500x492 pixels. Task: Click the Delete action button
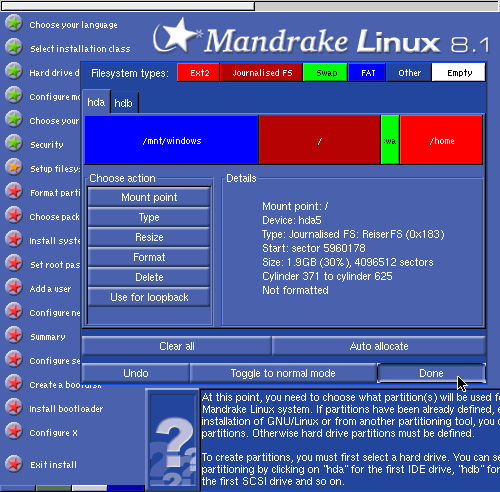pyautogui.click(x=149, y=277)
